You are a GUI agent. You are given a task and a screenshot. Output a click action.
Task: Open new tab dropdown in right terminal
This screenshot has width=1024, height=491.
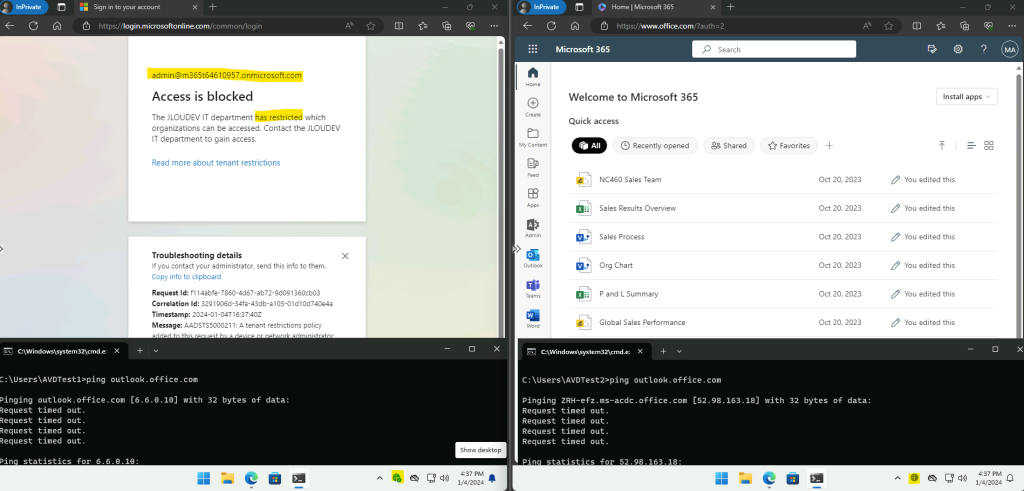[x=679, y=351]
